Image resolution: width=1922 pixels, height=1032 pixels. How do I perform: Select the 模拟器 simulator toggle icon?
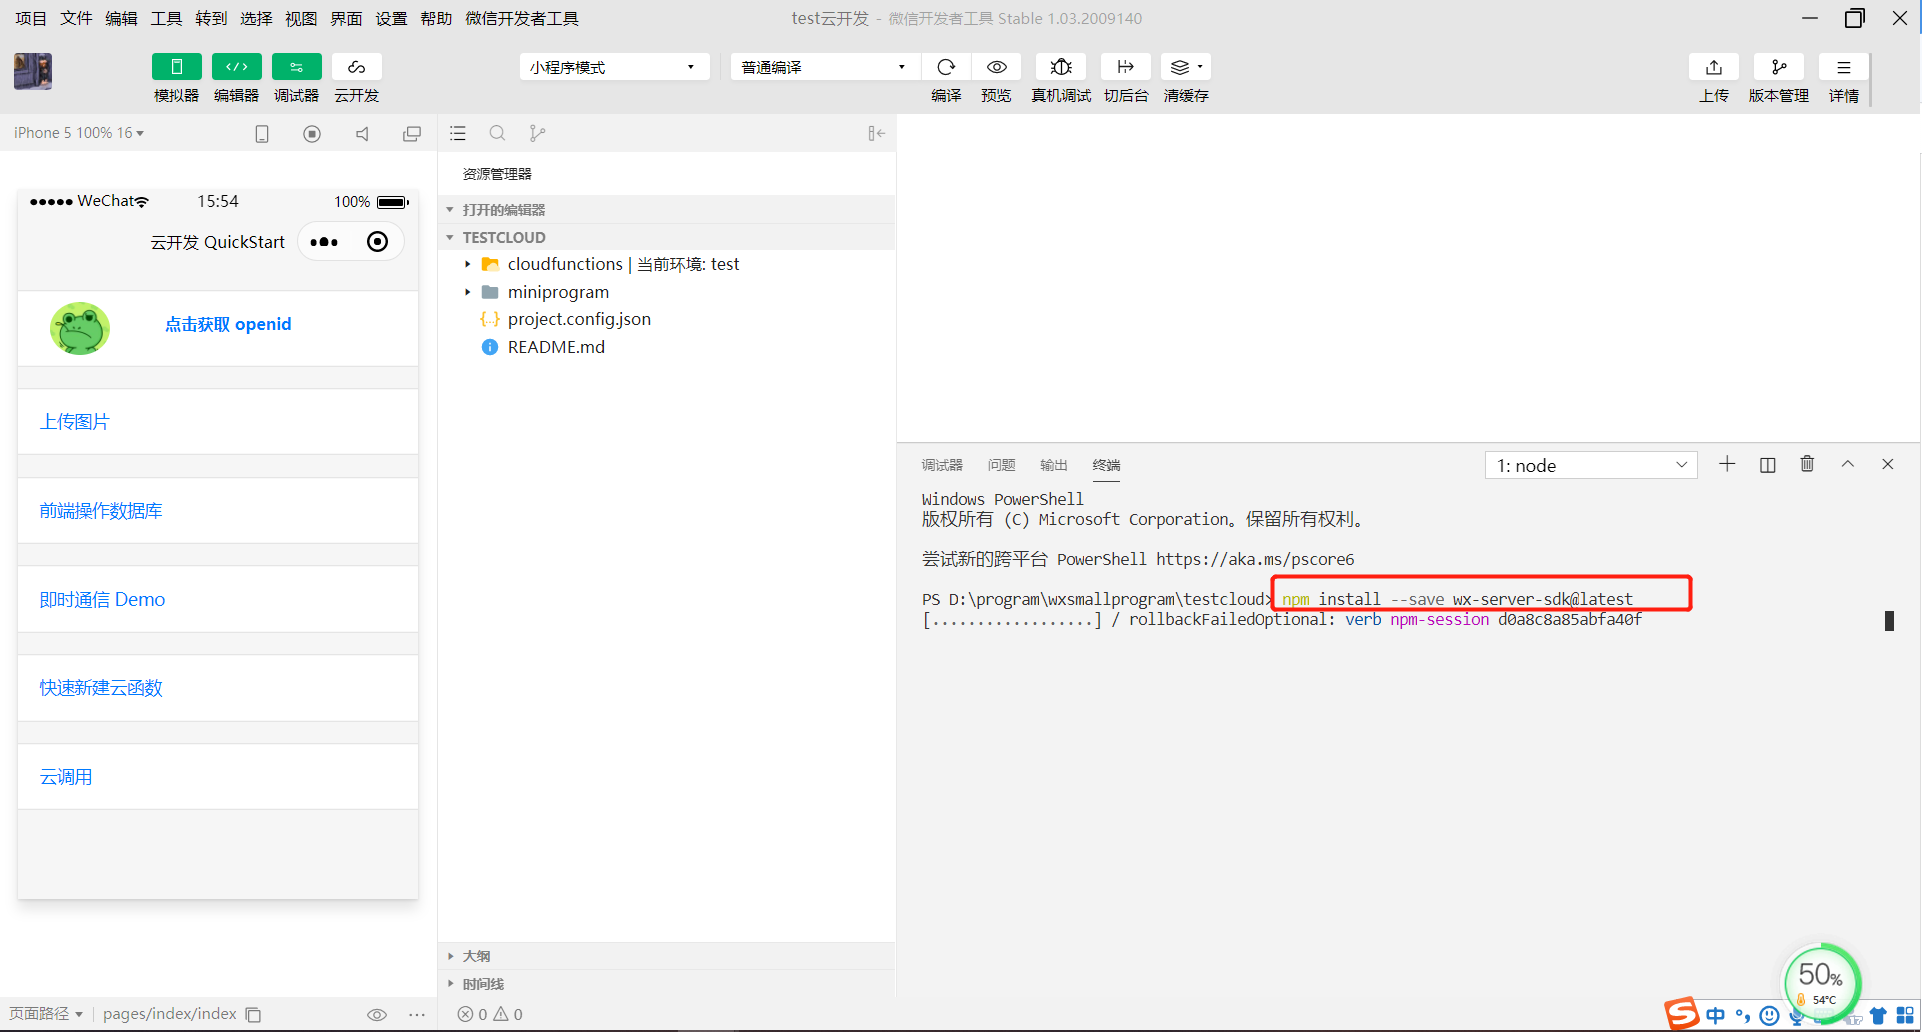(176, 66)
